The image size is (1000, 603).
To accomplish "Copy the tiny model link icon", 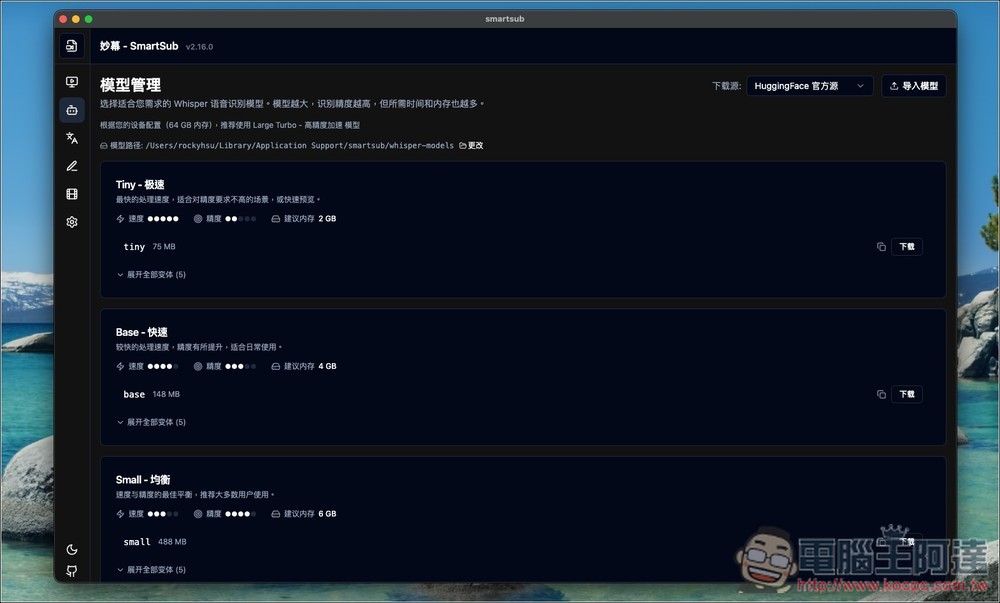I will click(x=881, y=247).
